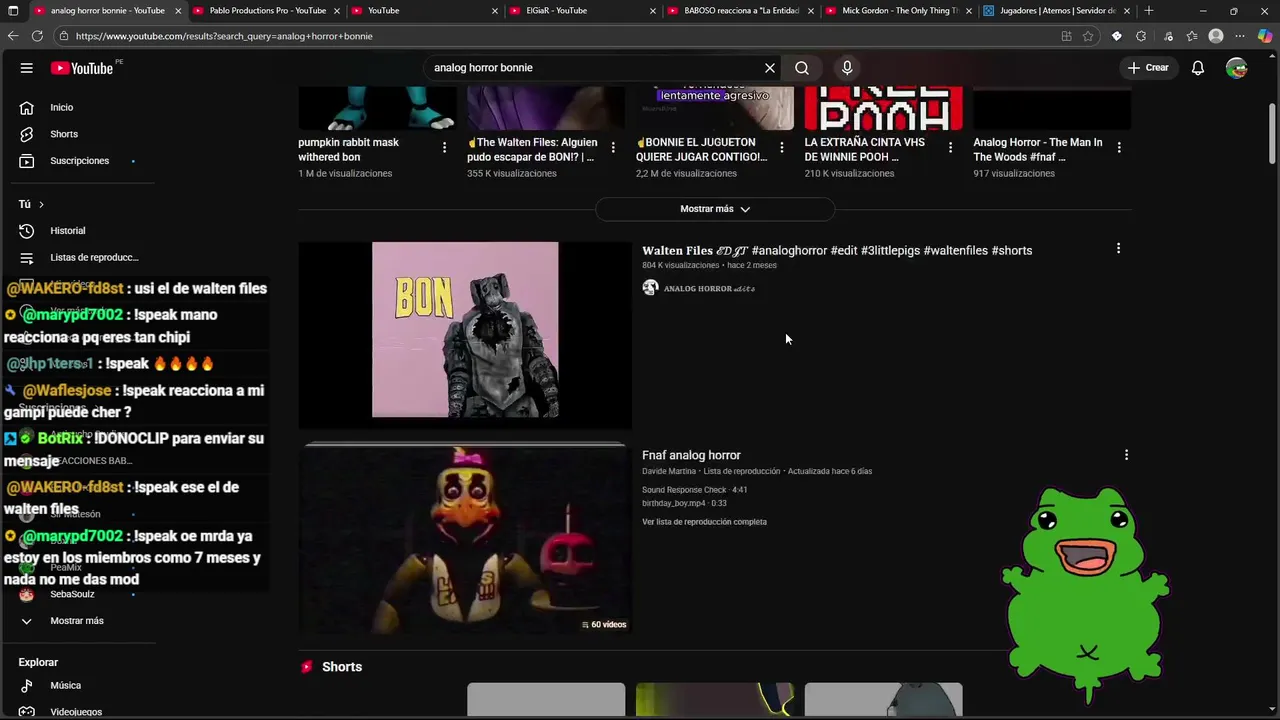Select birthday_boy.mp4 playlist entry

684,504
